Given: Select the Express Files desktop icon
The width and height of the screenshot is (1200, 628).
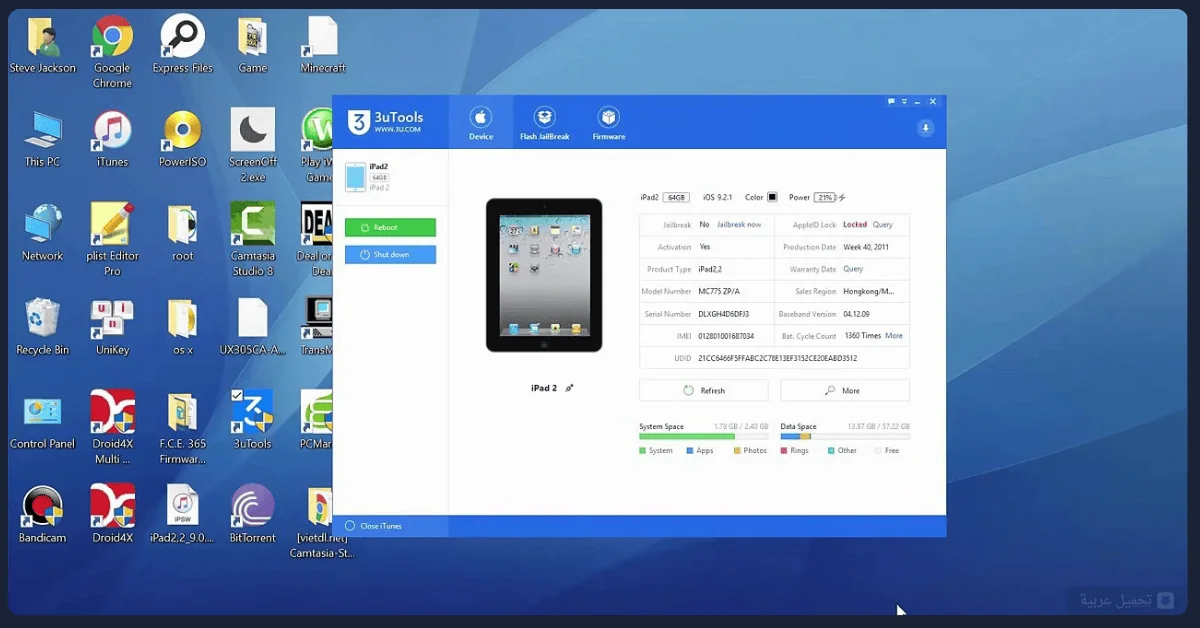Looking at the screenshot, I should (183, 46).
